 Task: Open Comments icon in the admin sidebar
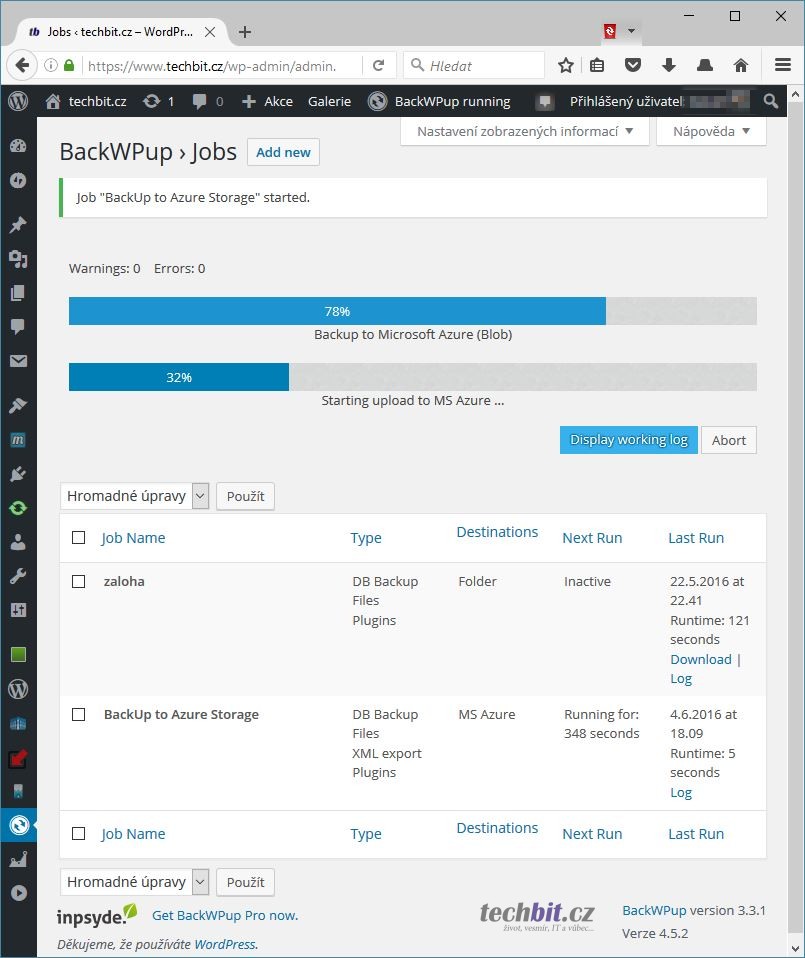click(18, 327)
